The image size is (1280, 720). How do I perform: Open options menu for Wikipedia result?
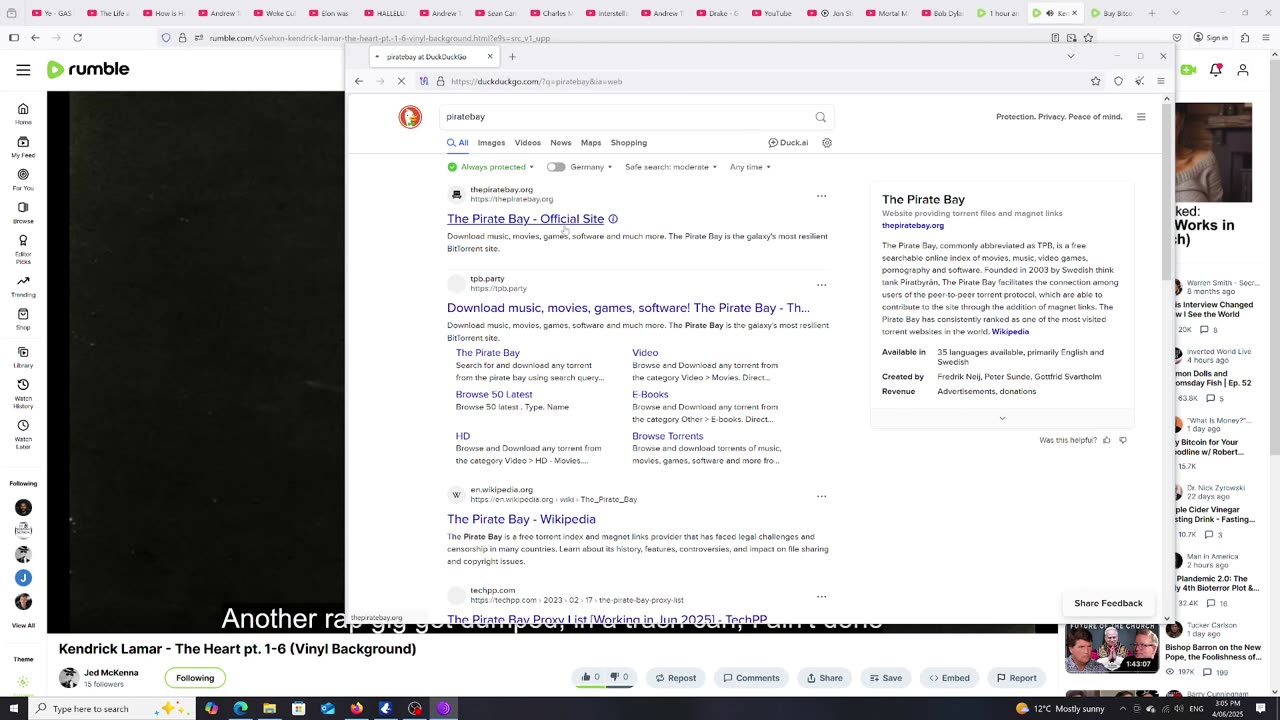point(821,496)
